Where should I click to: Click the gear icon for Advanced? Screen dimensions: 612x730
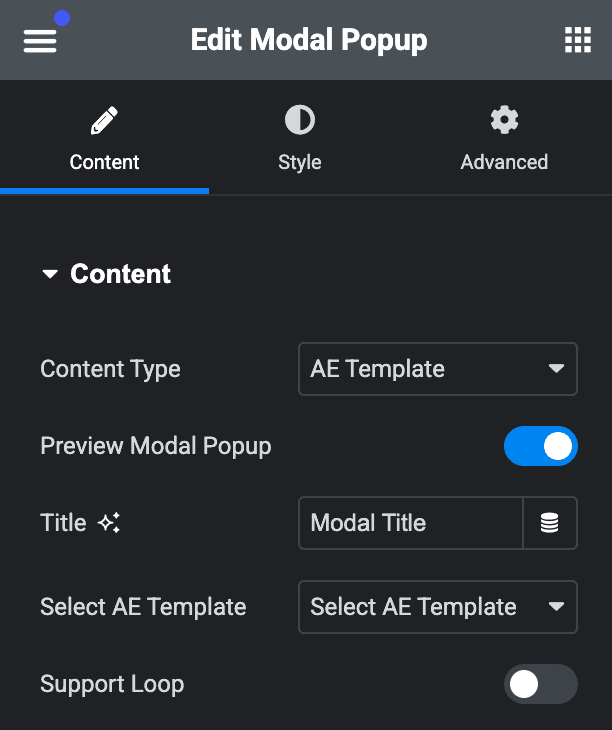[504, 120]
